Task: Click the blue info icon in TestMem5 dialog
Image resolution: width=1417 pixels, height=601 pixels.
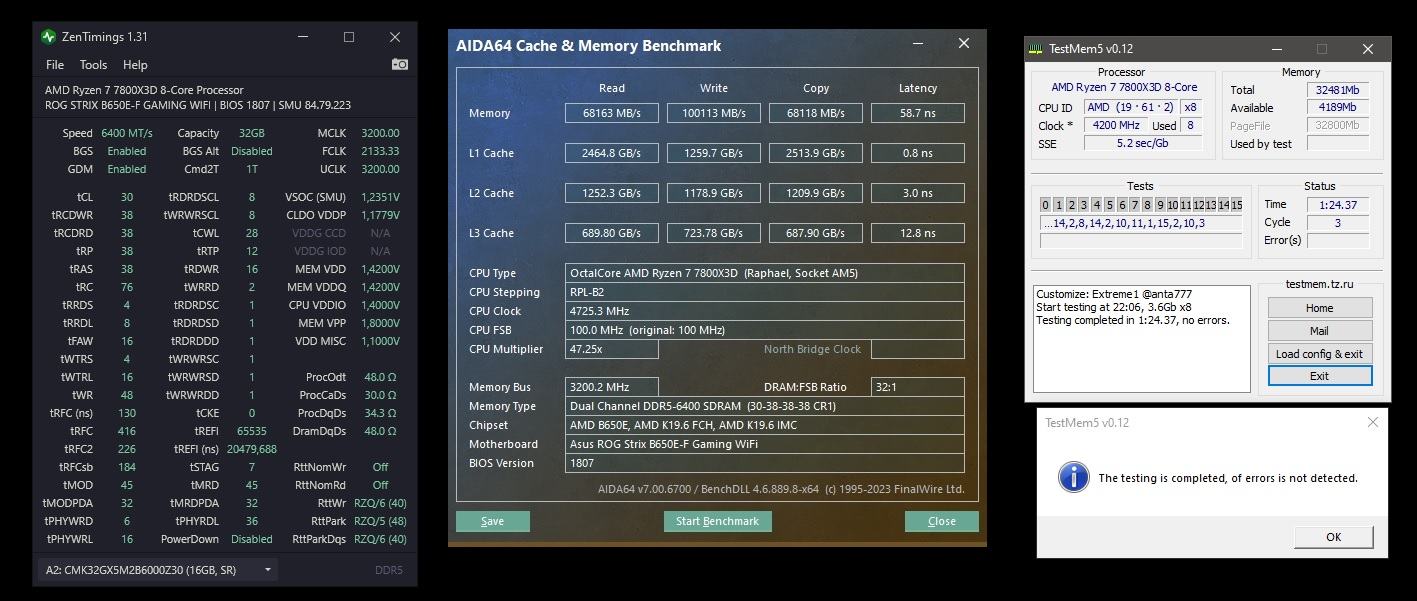Action: [x=1073, y=477]
